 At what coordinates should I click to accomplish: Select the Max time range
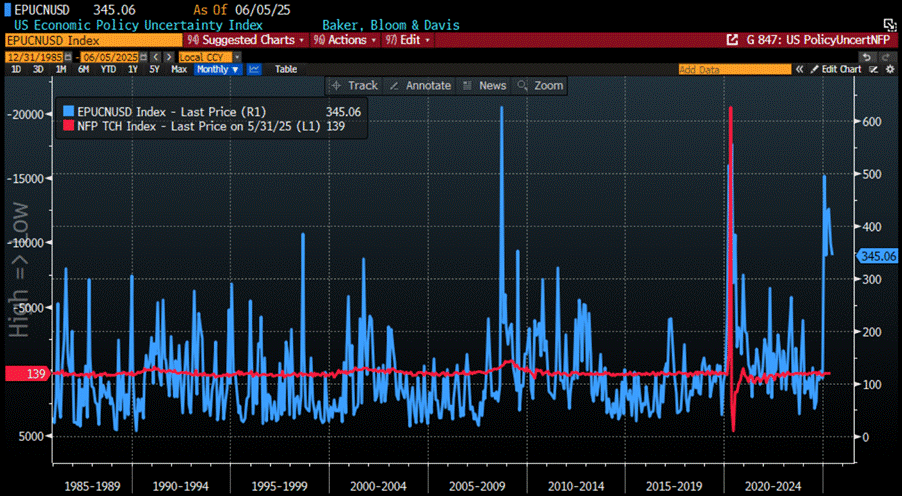179,69
